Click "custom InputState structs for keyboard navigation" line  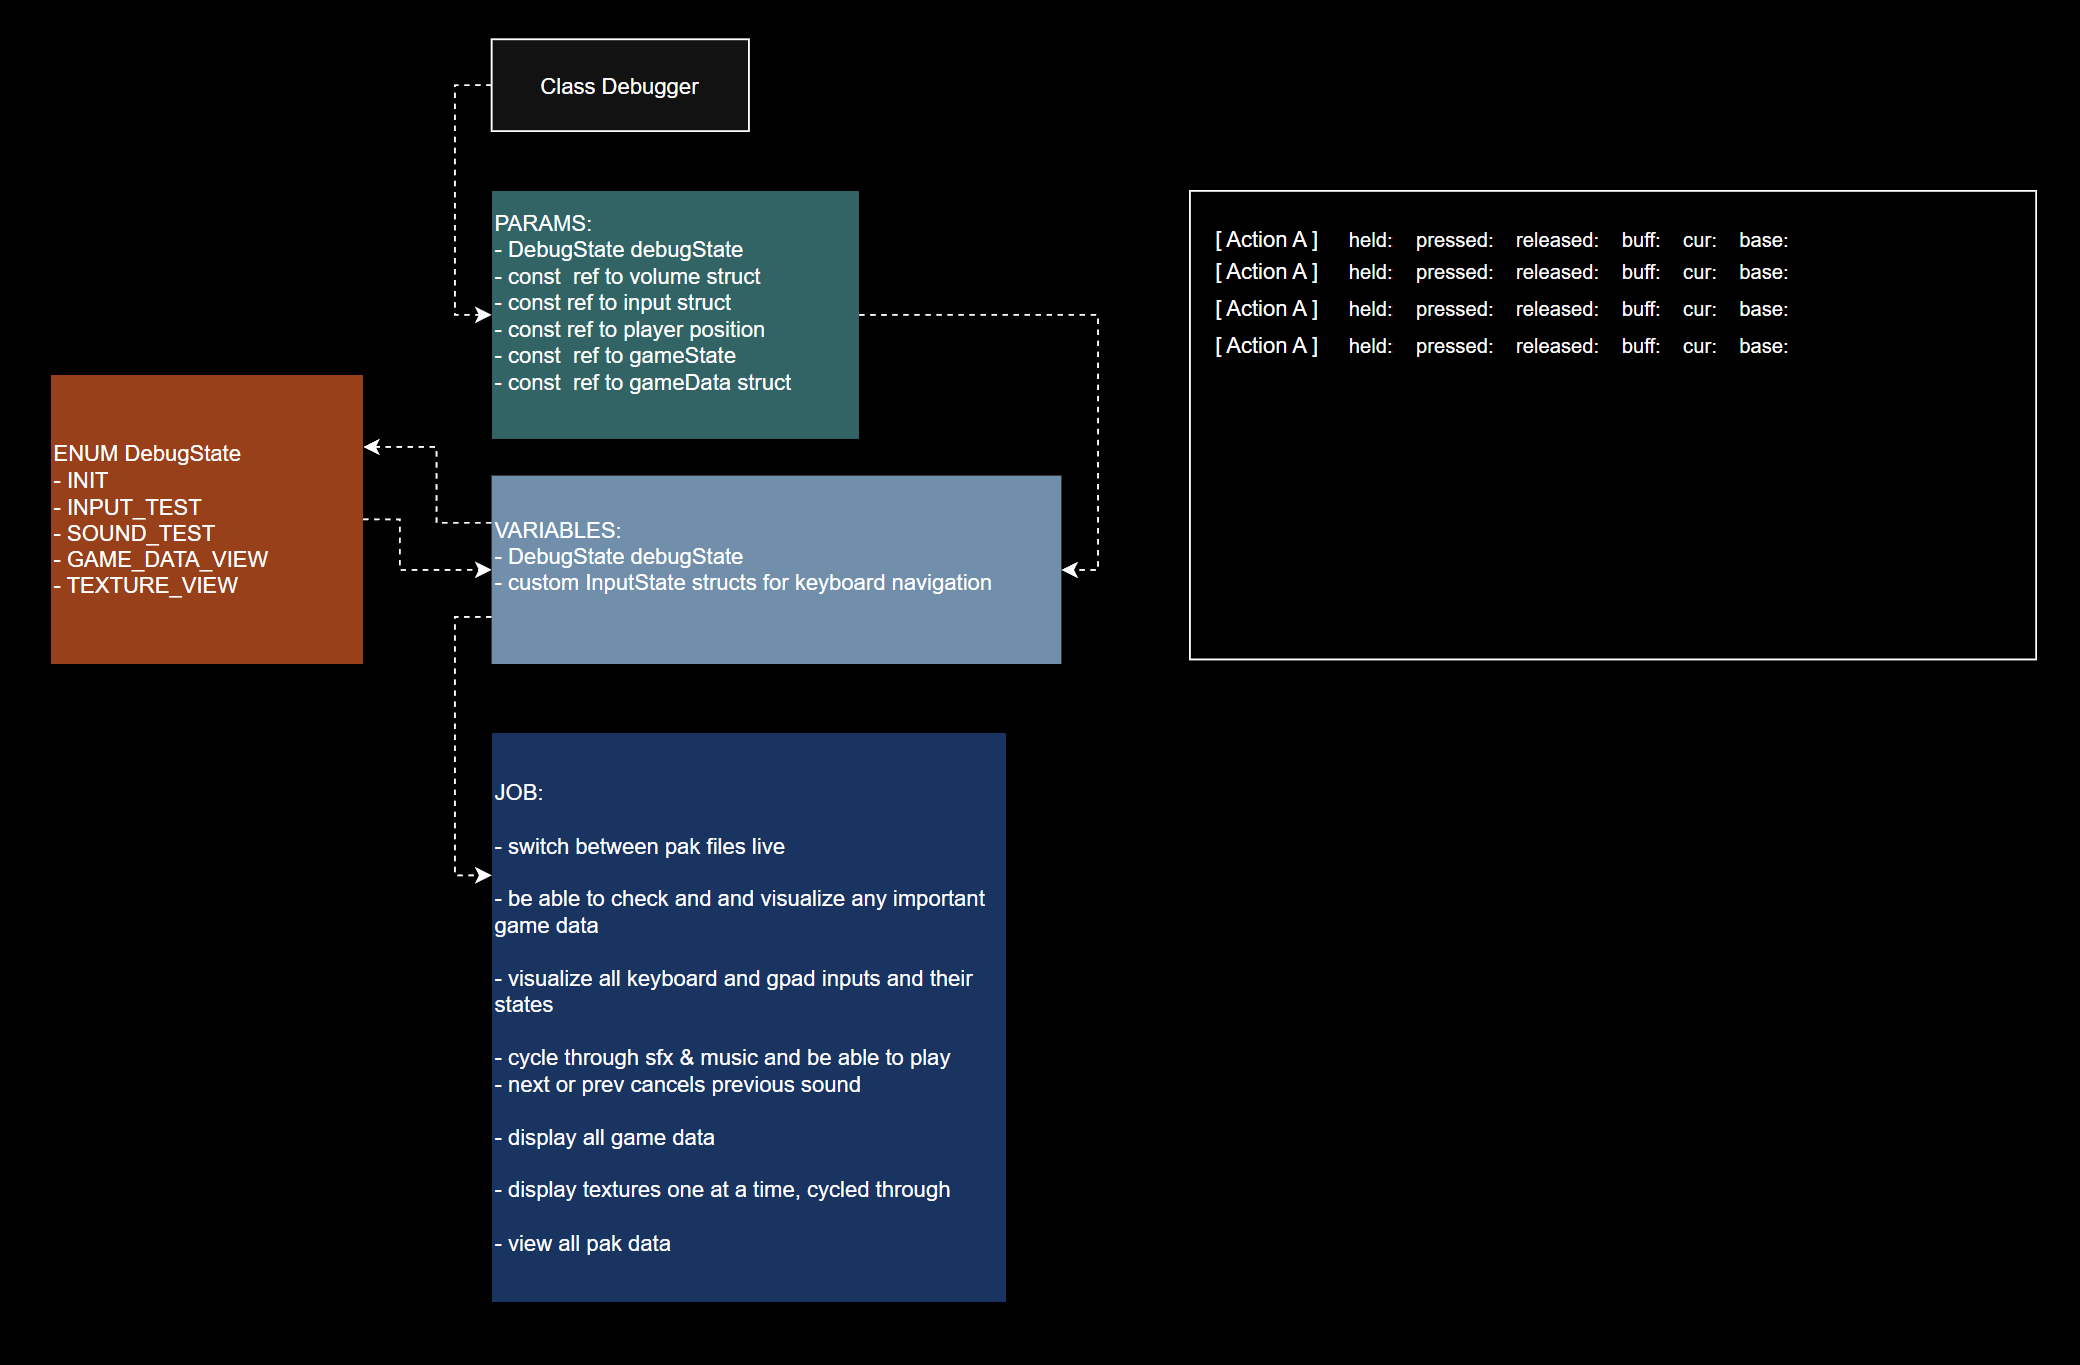coord(743,582)
